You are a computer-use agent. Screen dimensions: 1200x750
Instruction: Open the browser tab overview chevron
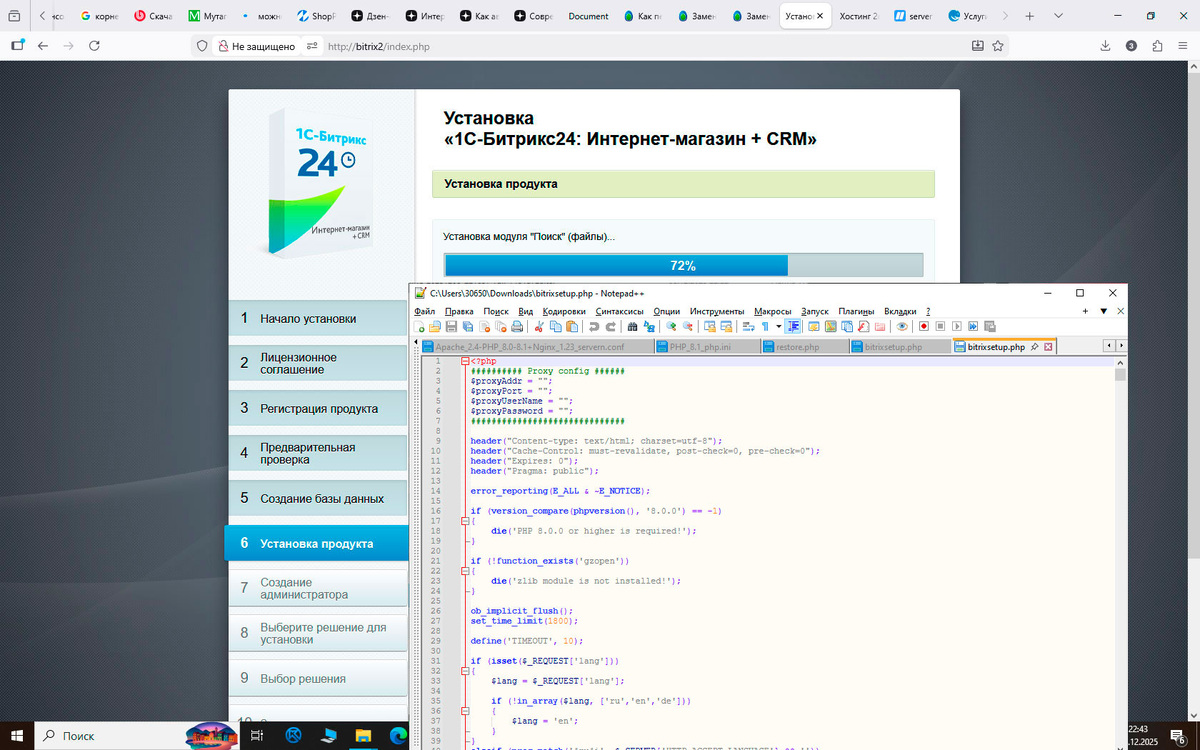1058,16
